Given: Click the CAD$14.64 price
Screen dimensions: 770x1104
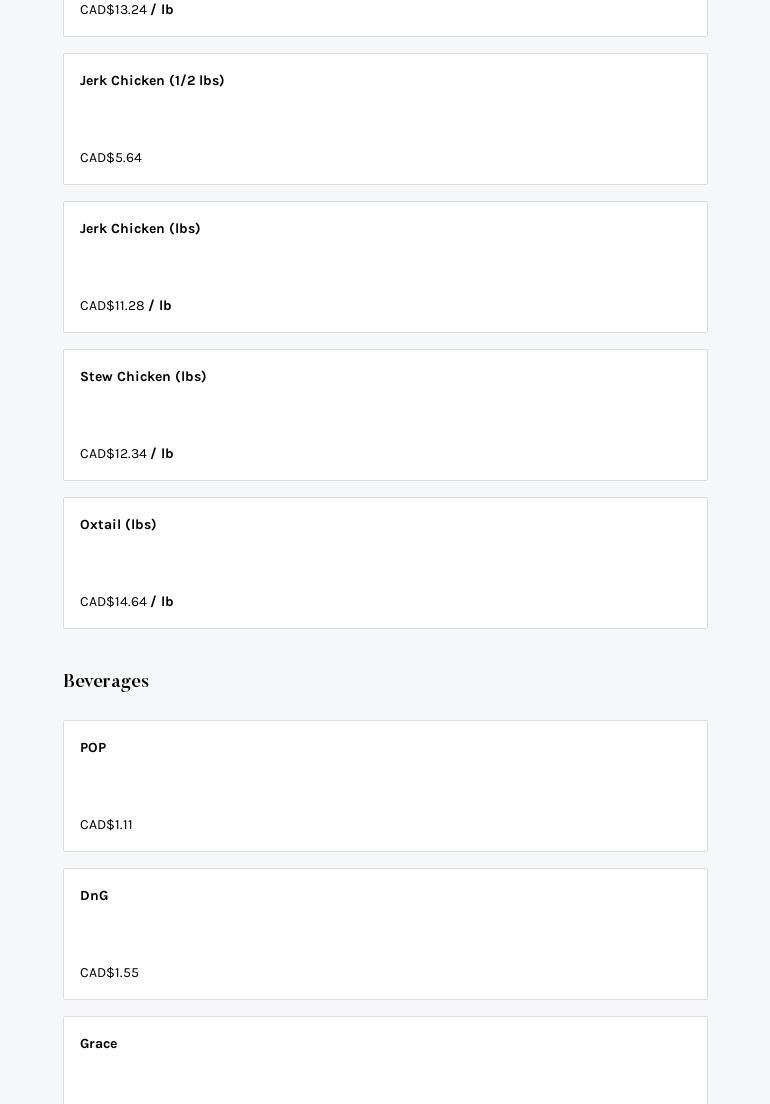Looking at the screenshot, I should click(x=113, y=602).
